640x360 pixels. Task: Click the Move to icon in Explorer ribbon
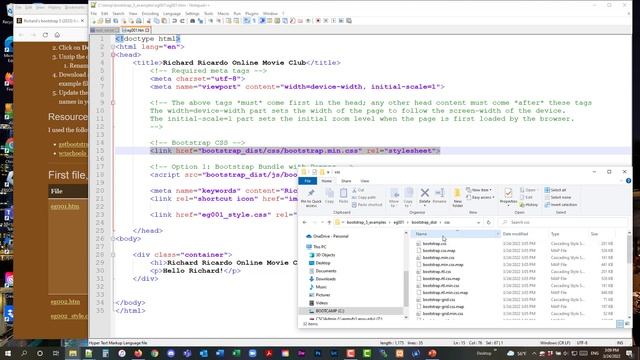(394, 198)
